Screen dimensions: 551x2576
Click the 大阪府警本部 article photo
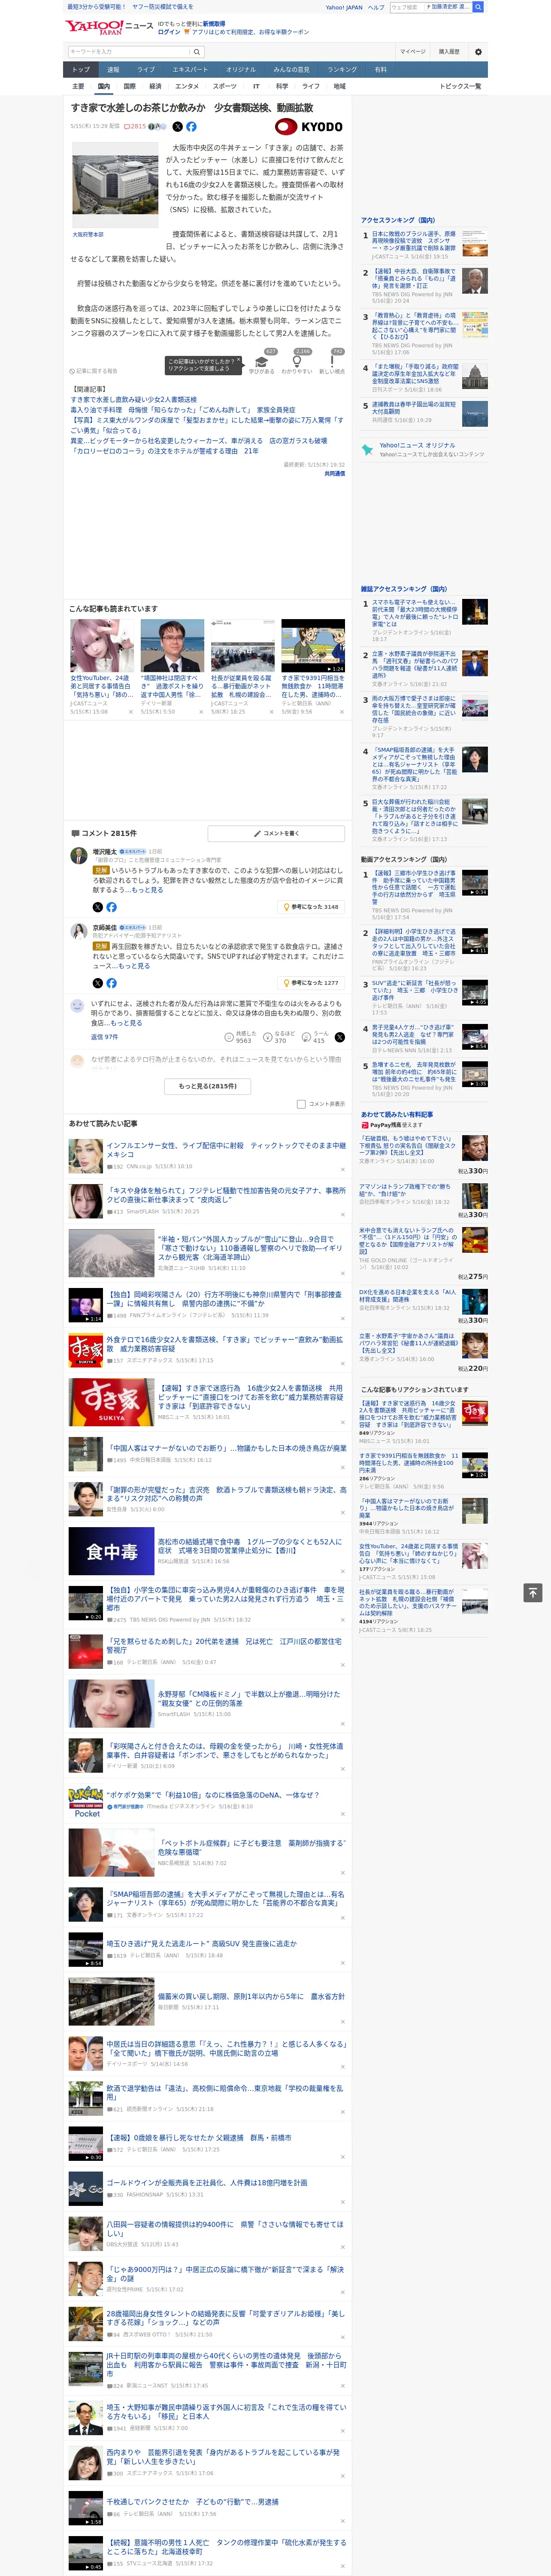pyautogui.click(x=116, y=186)
